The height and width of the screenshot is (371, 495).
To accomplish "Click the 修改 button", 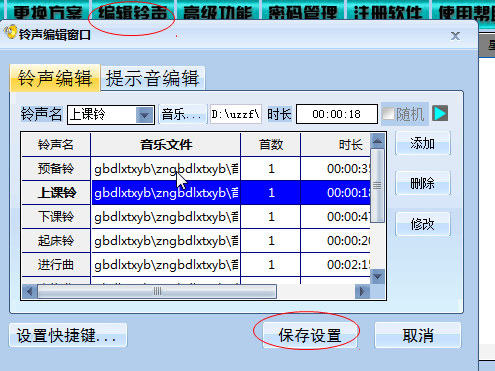I will 423,224.
